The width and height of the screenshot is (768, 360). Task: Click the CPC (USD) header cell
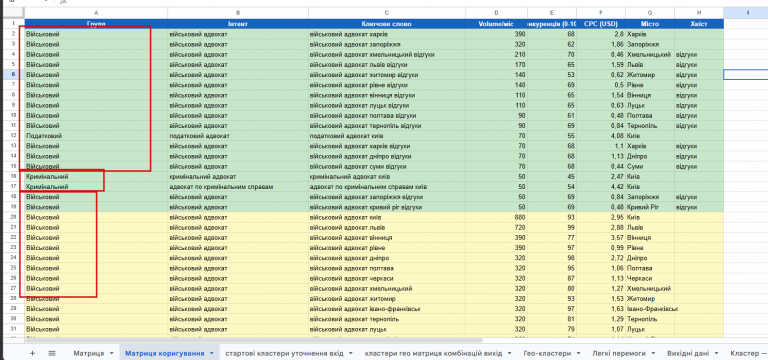(601, 24)
